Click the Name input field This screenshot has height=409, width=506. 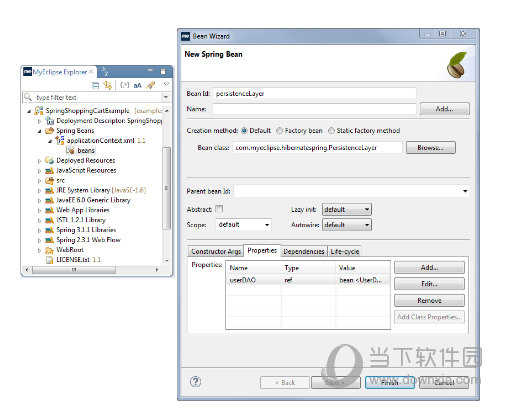[x=314, y=109]
